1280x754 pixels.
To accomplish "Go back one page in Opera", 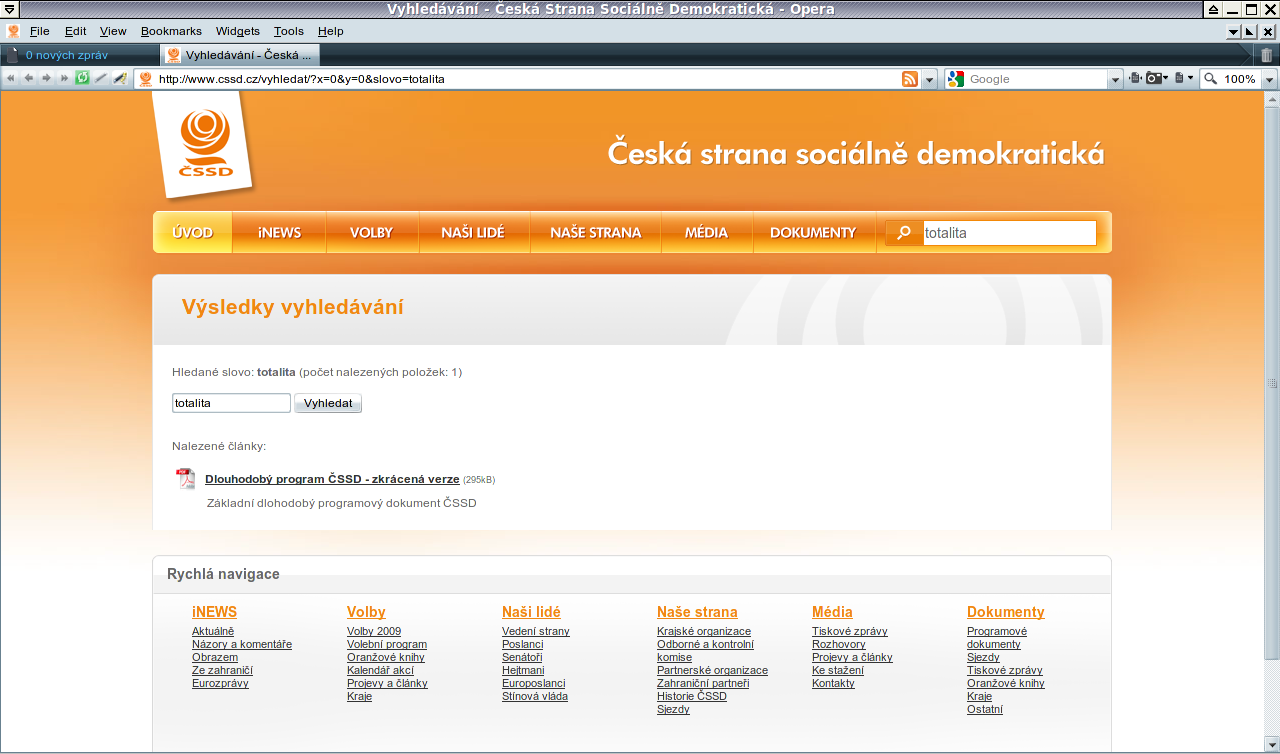I will 28,78.
